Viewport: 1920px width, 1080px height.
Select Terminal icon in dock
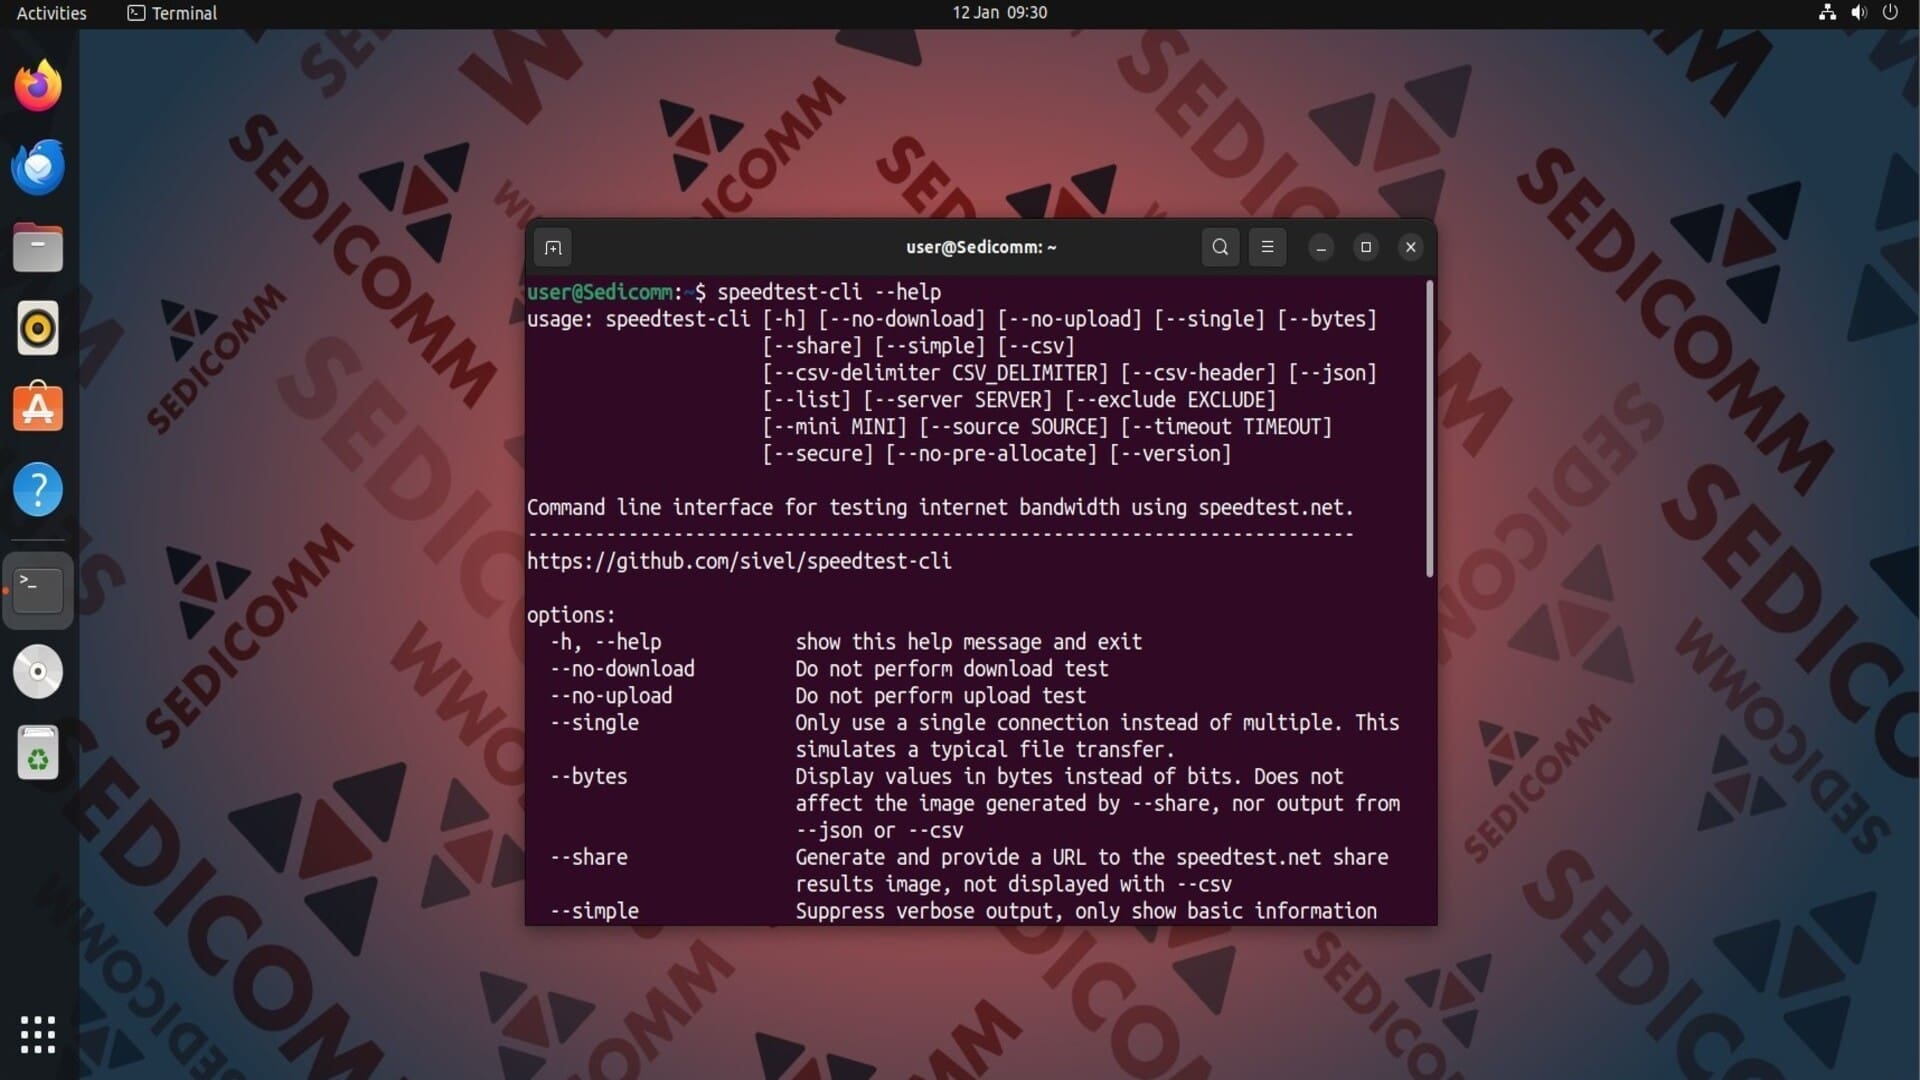38,590
